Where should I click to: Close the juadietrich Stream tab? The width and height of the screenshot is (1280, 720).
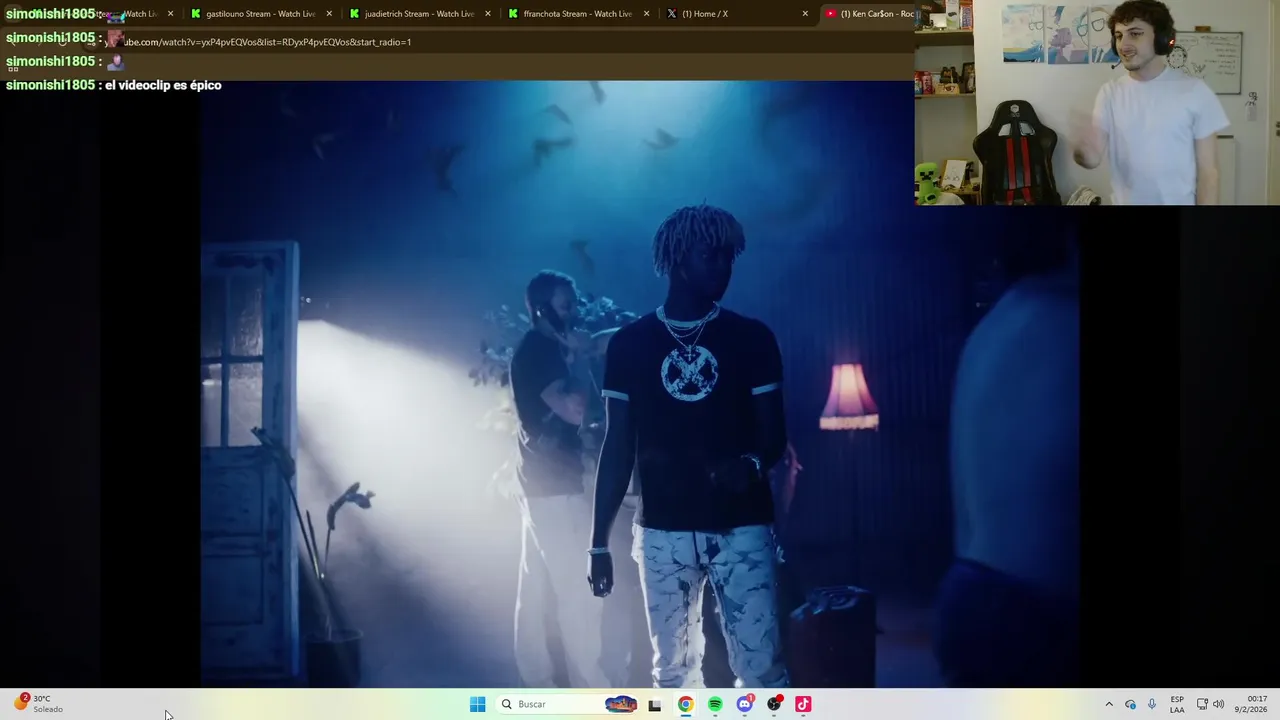tap(488, 14)
